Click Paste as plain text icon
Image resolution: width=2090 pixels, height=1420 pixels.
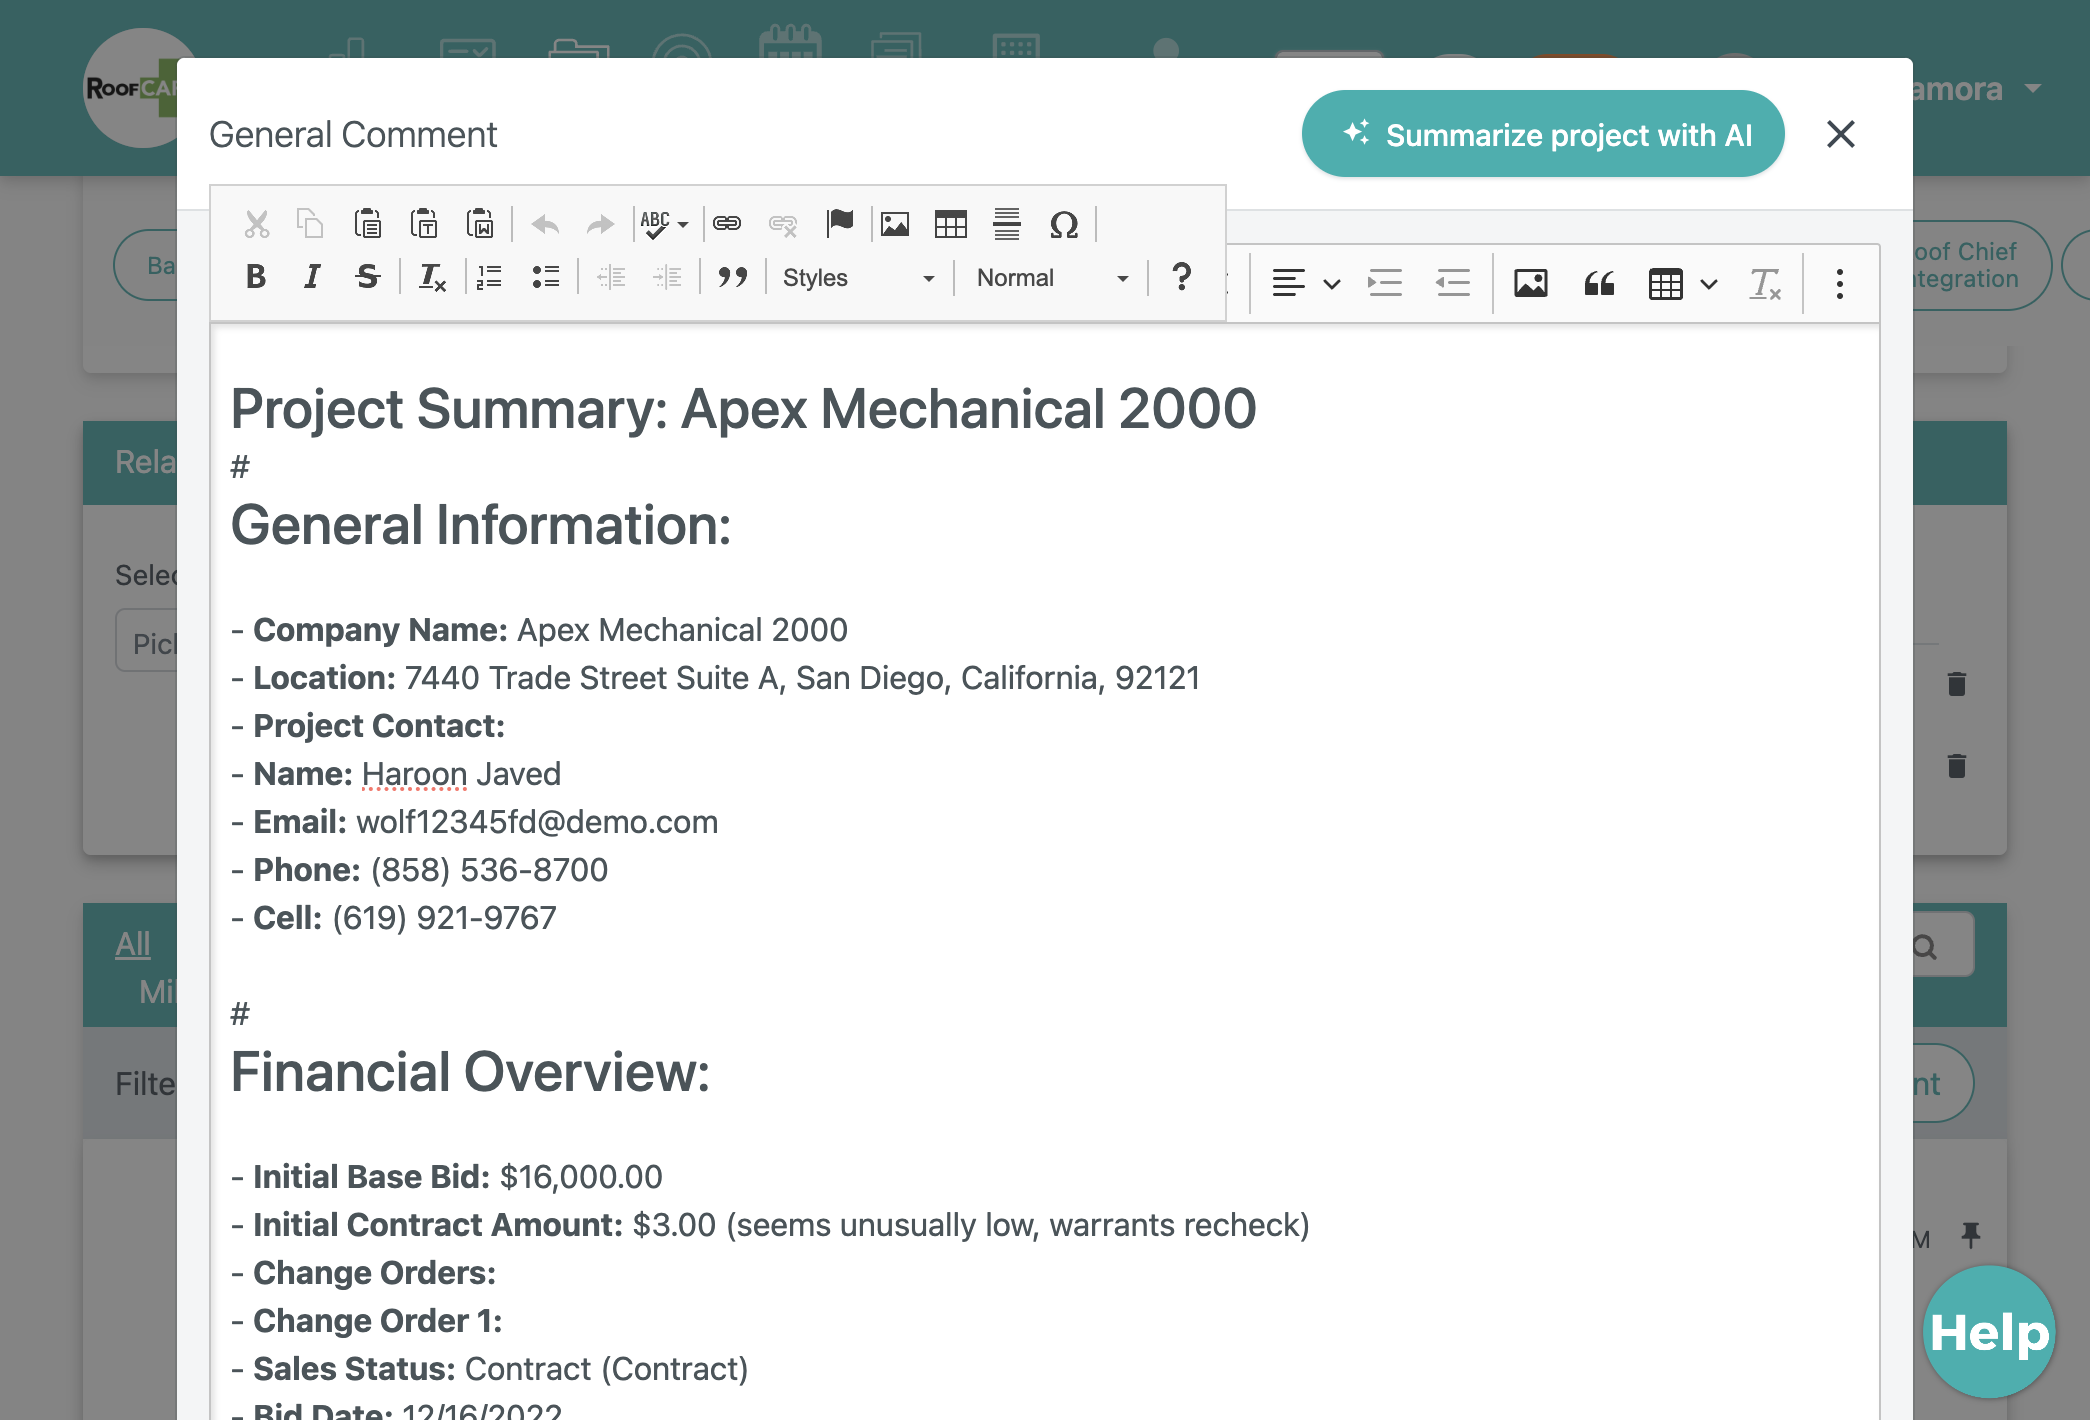pos(424,224)
